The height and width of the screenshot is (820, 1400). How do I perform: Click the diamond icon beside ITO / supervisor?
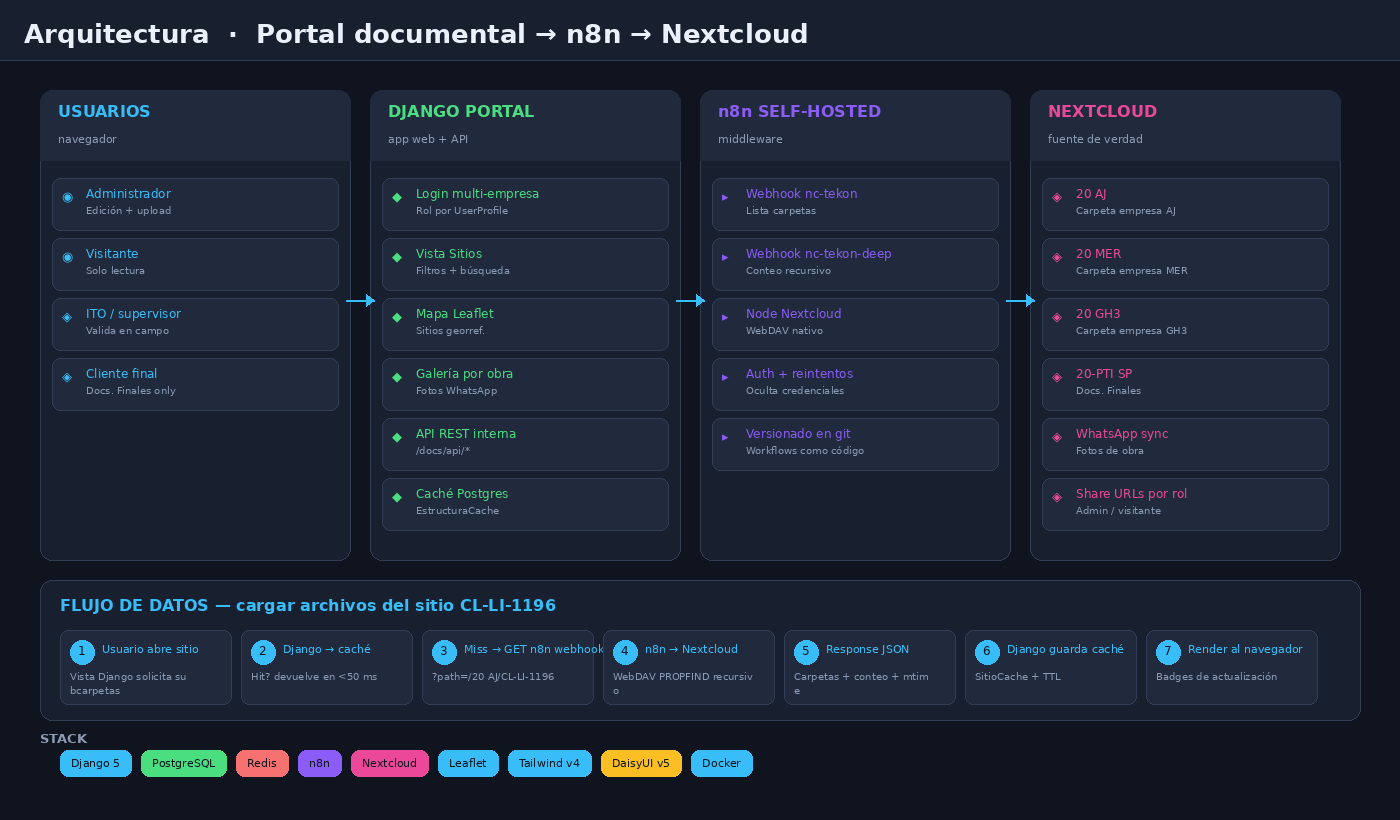(x=67, y=317)
